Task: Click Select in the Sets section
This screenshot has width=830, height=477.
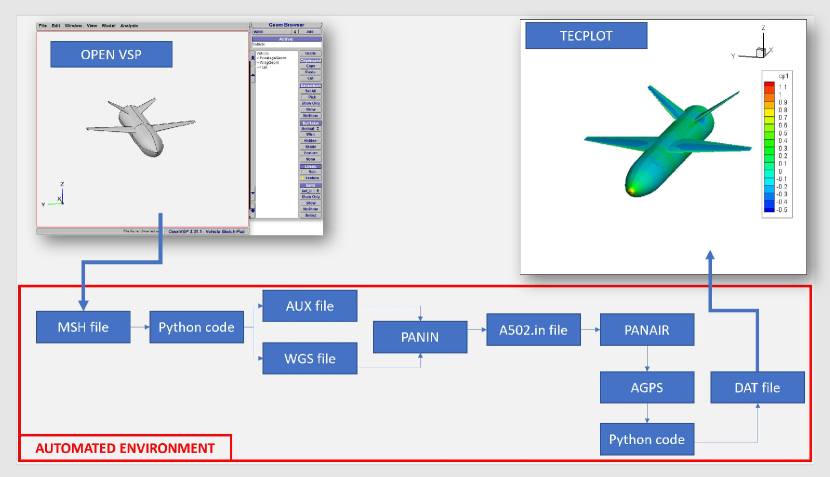Action: point(310,215)
